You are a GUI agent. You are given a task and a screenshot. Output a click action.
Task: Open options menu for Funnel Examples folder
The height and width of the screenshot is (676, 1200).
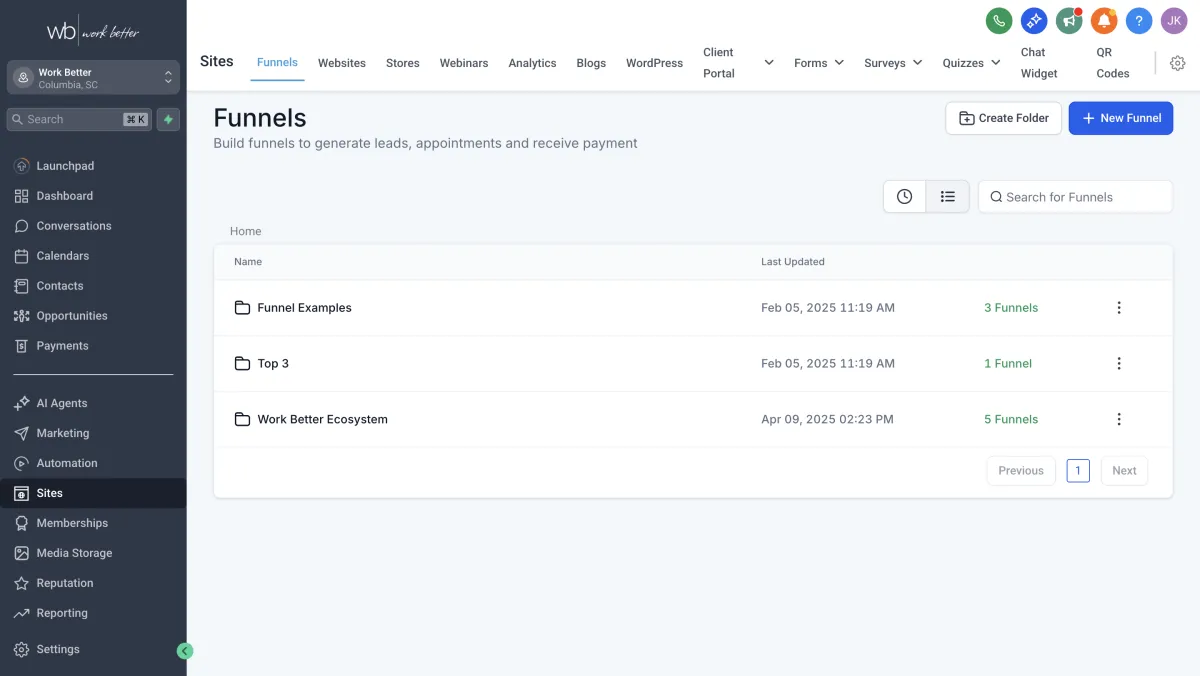(x=1119, y=308)
